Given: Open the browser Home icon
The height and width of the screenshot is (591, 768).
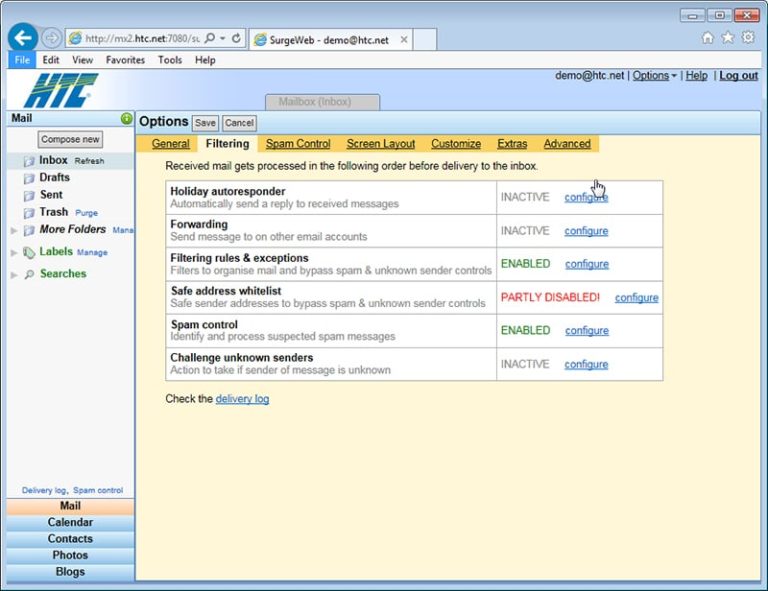Looking at the screenshot, I should pos(708,37).
